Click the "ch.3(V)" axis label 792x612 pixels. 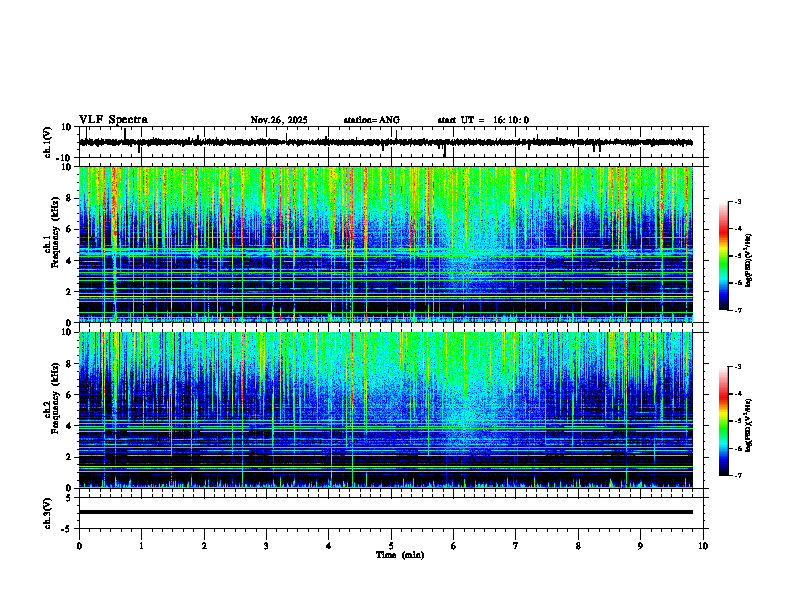[48, 513]
